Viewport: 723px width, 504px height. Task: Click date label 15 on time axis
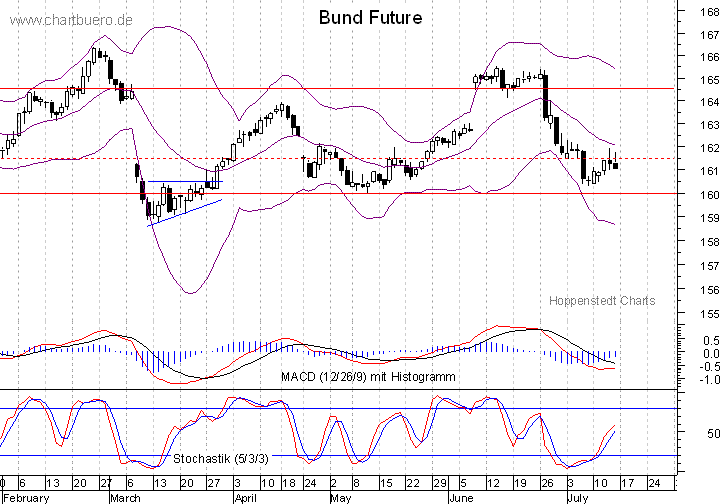point(386,483)
